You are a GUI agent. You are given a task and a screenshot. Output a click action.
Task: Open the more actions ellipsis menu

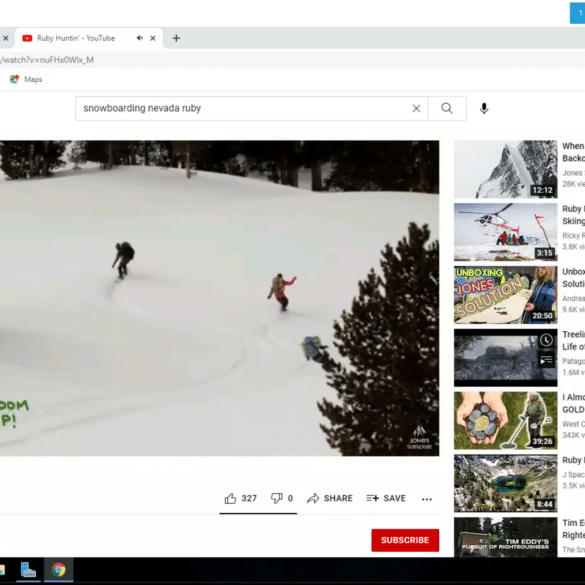[x=427, y=499]
